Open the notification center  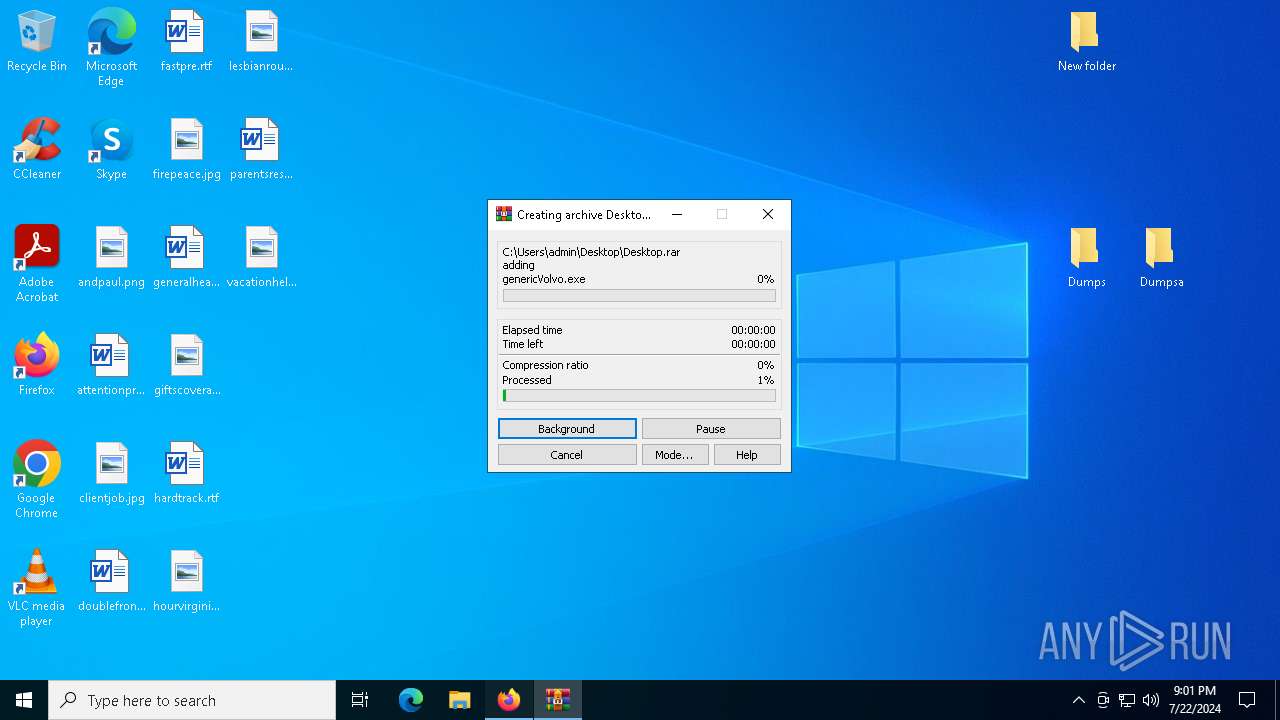(x=1247, y=700)
